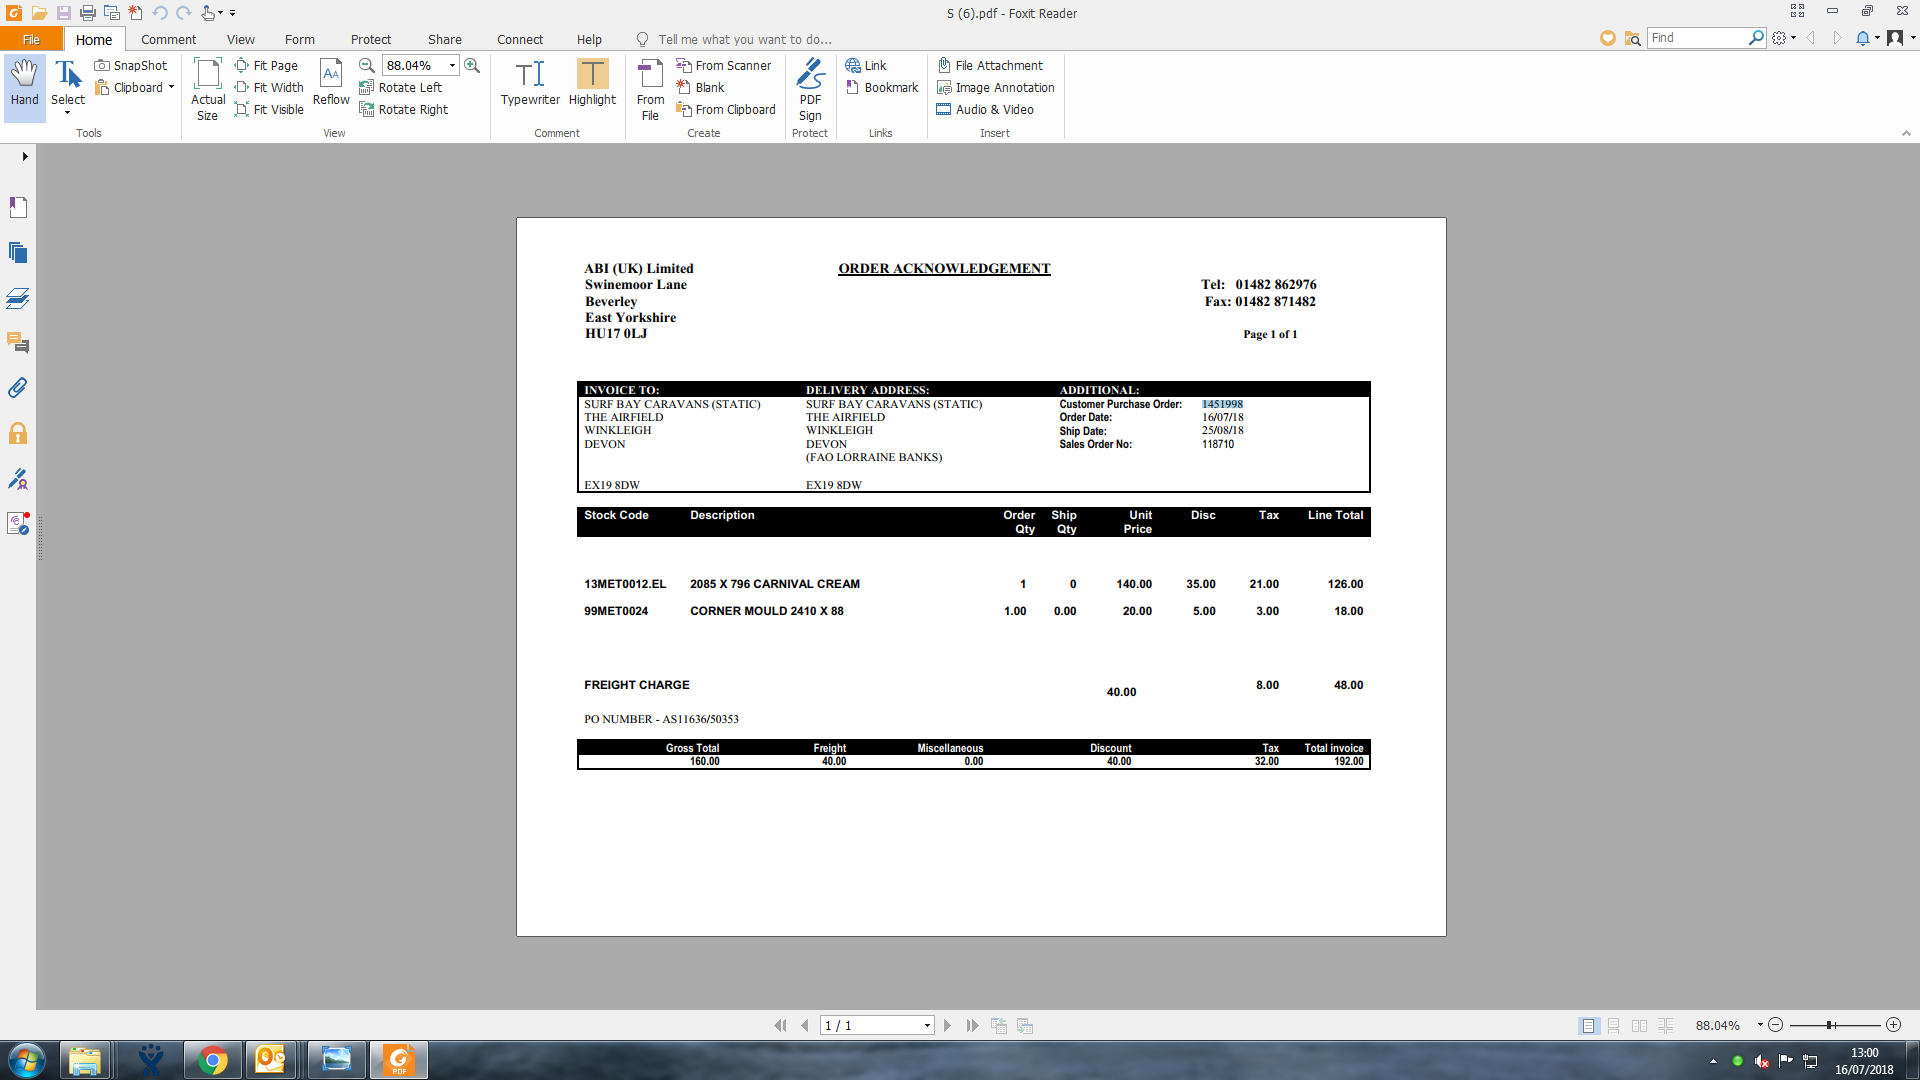This screenshot has width=1920, height=1080.
Task: Open the page number dropdown
Action: coord(927,1026)
